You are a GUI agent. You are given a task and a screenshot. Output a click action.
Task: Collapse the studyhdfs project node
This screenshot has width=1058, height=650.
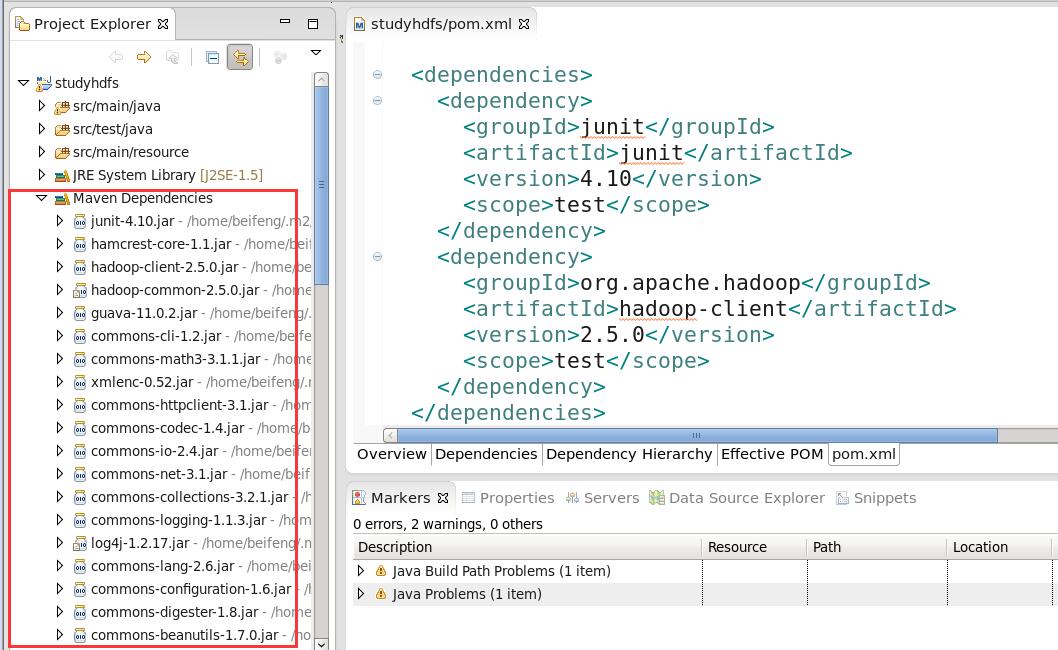click(x=24, y=83)
